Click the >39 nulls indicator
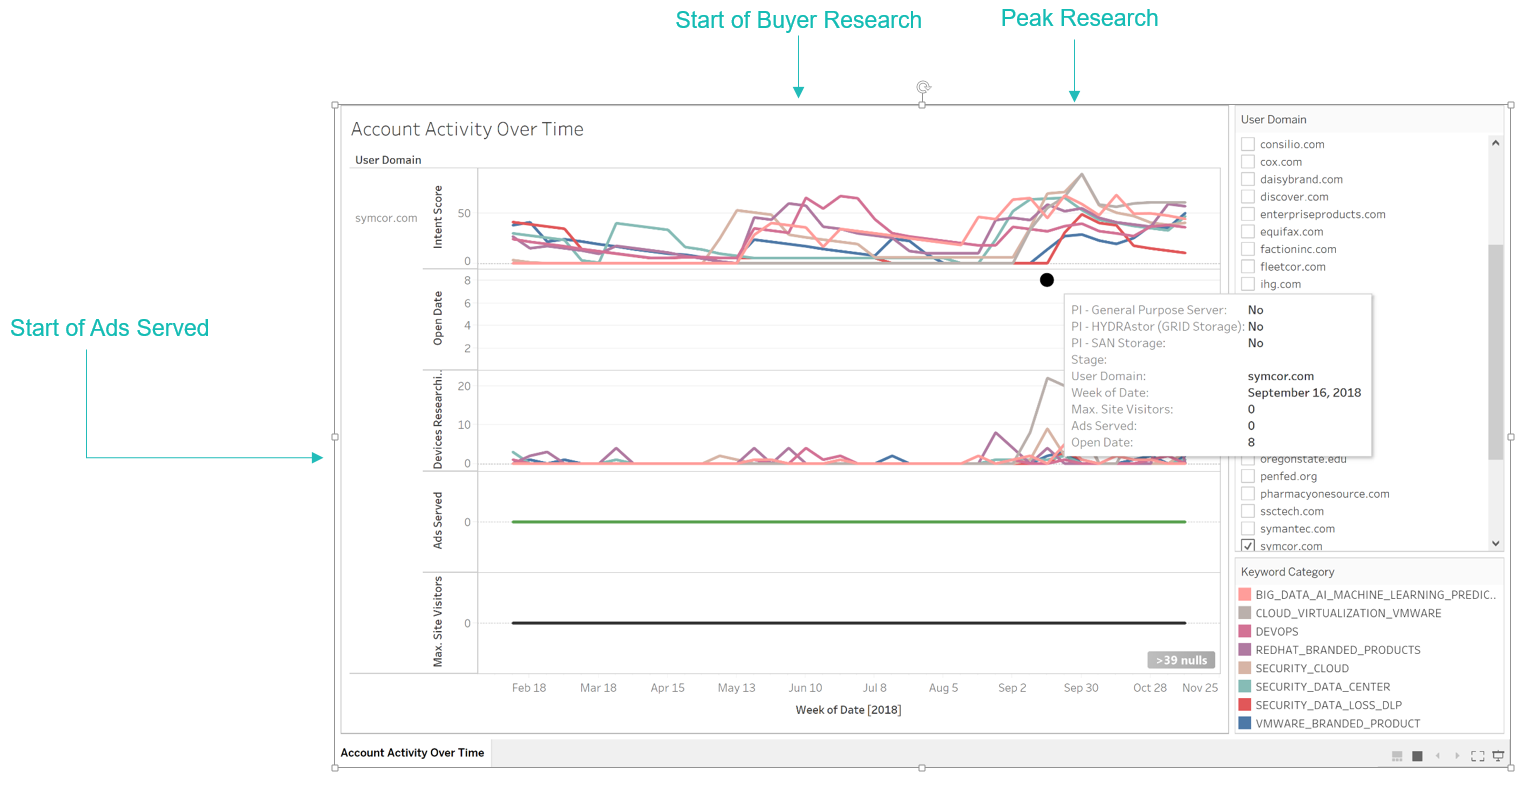1538x787 pixels. pos(1181,660)
